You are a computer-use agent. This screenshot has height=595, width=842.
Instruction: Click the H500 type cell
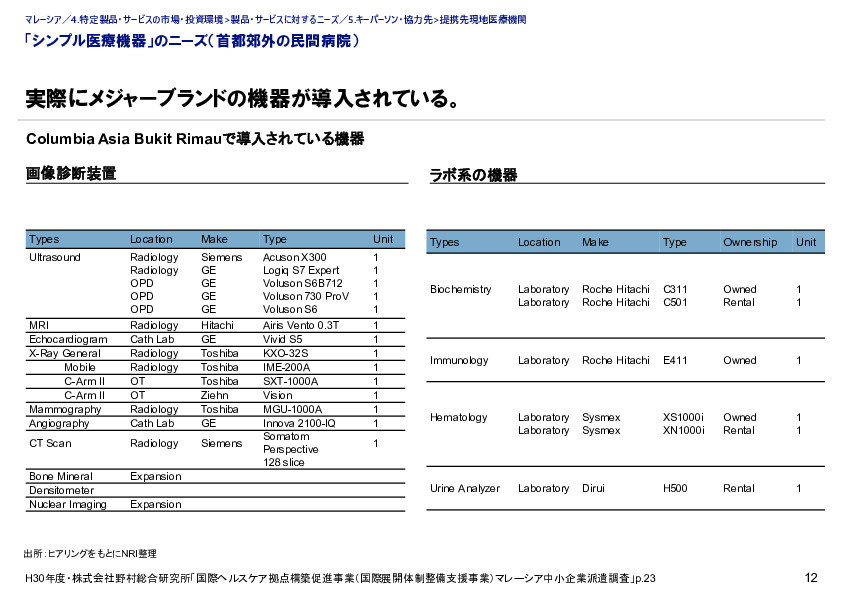[675, 488]
